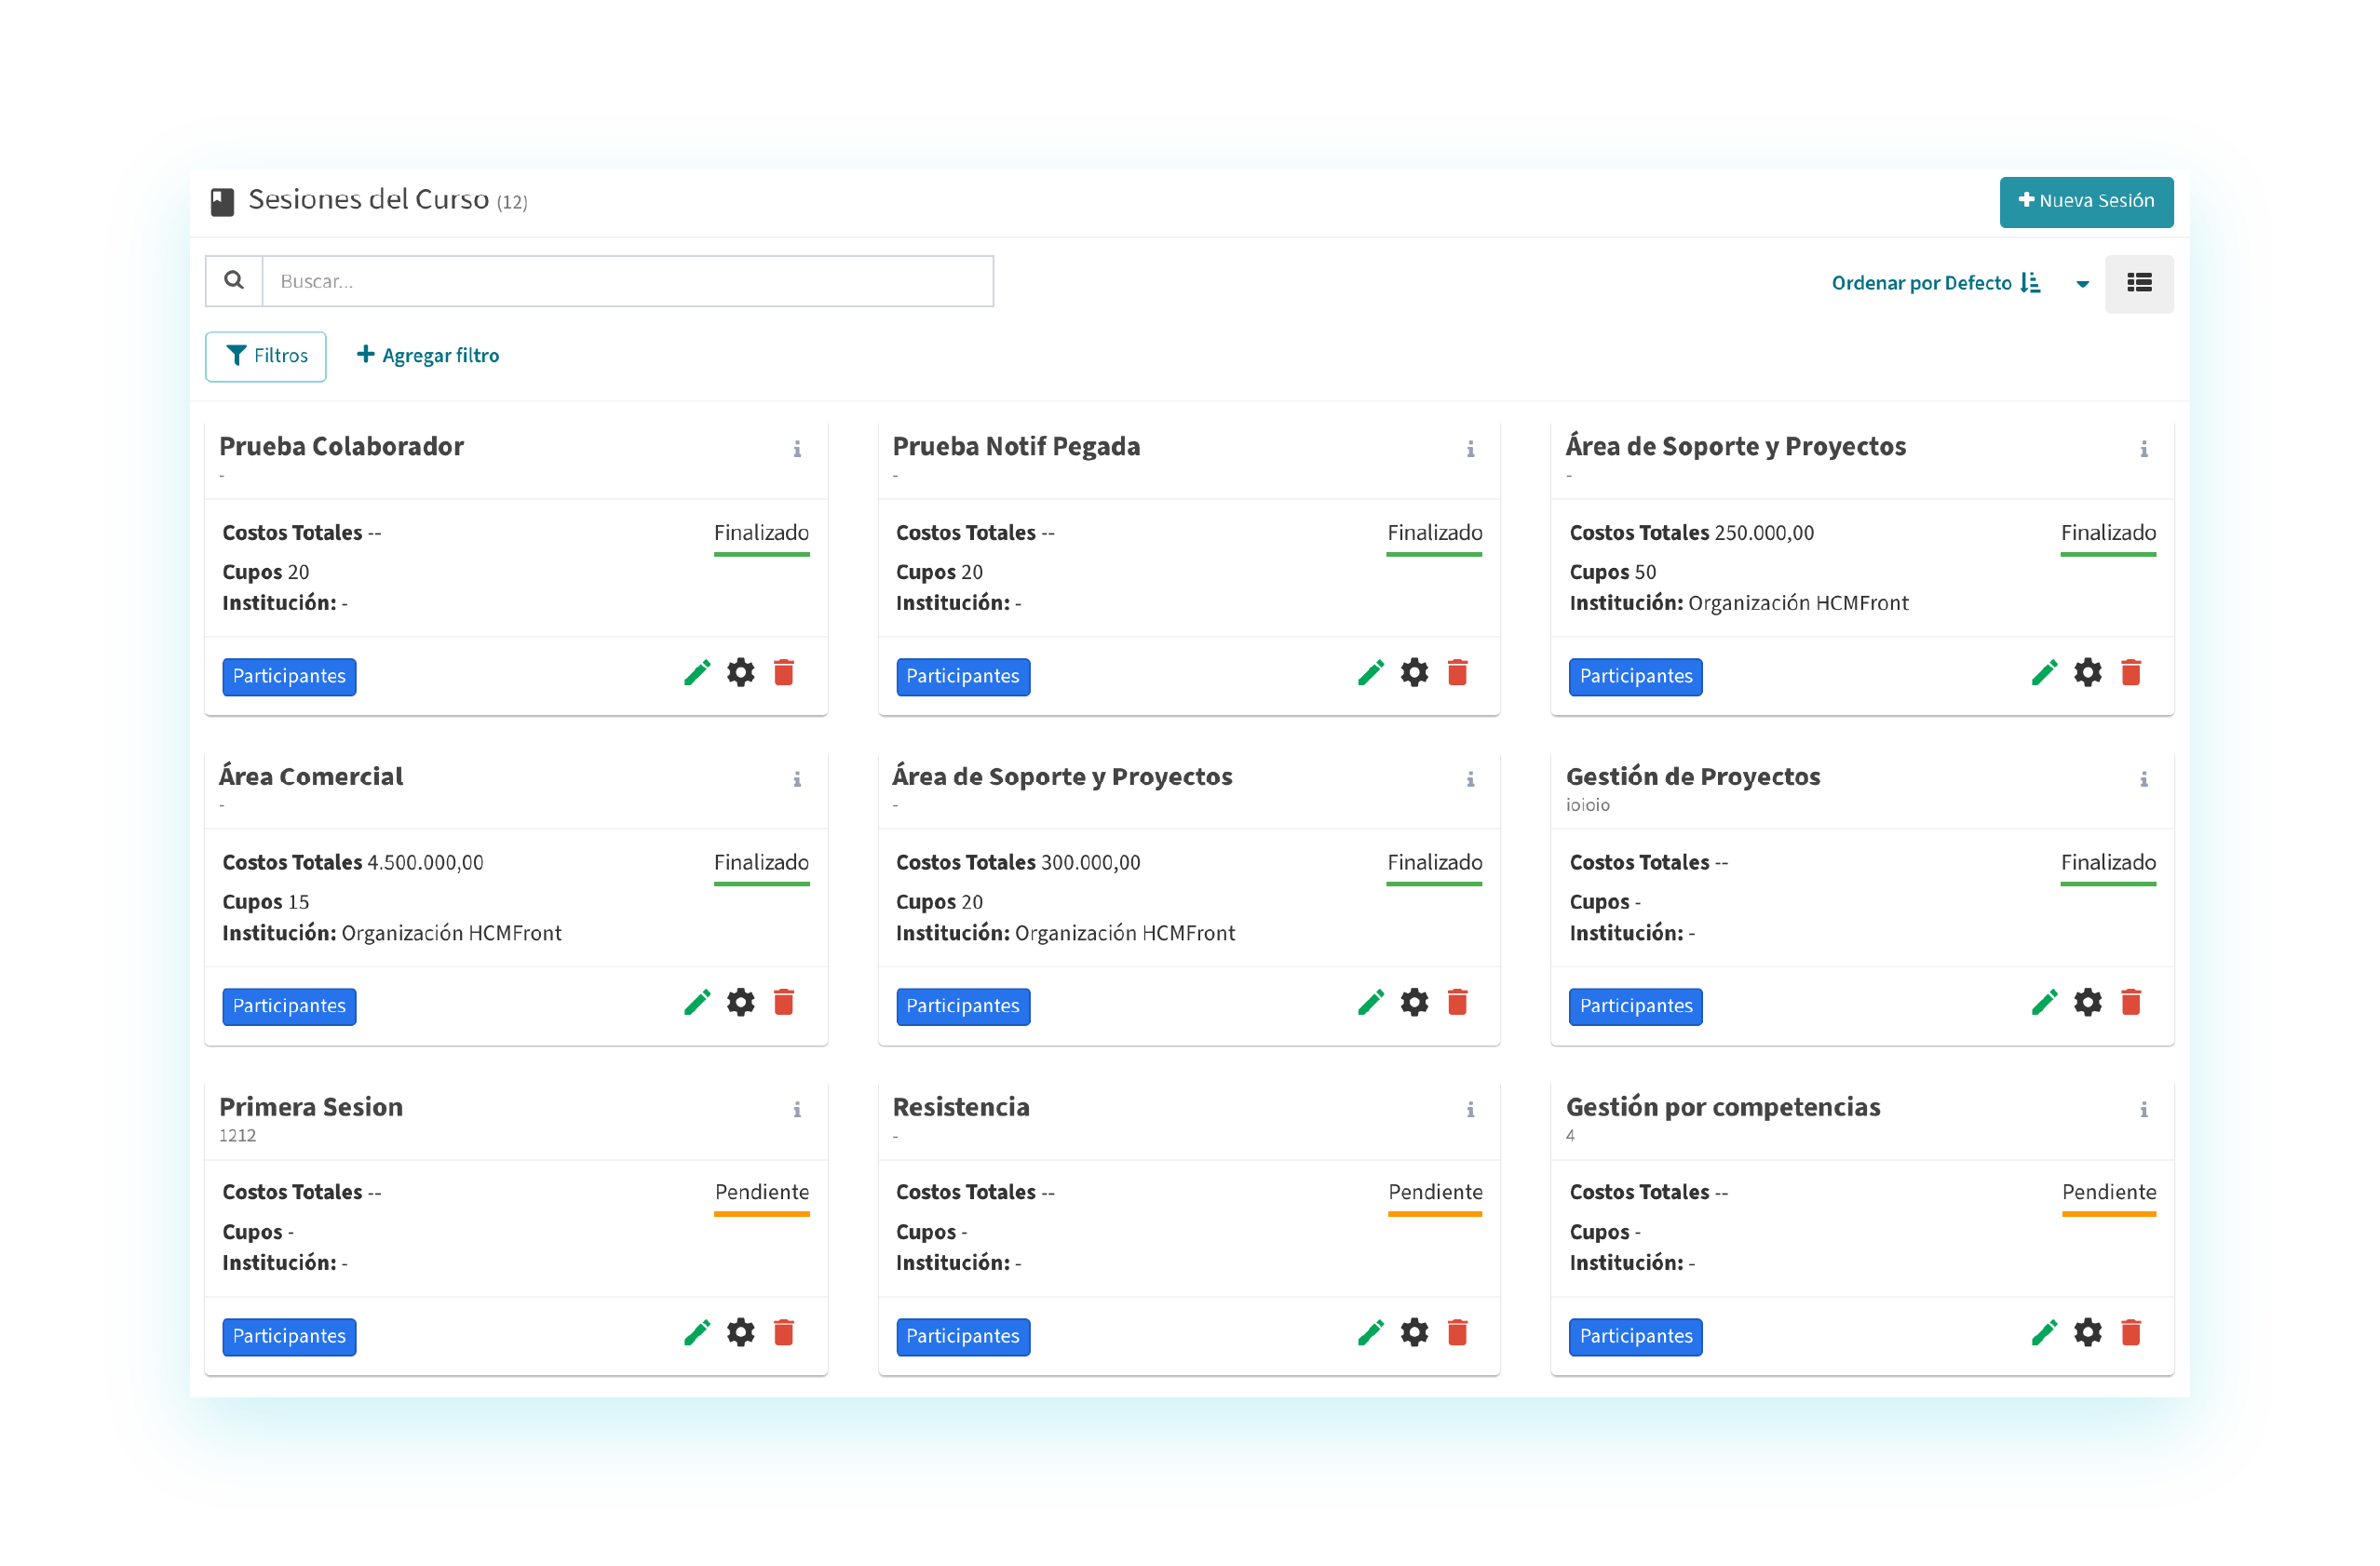The width and height of the screenshot is (2380, 1566).
Task: Open settings gear for Área Comercial
Action: (741, 1003)
